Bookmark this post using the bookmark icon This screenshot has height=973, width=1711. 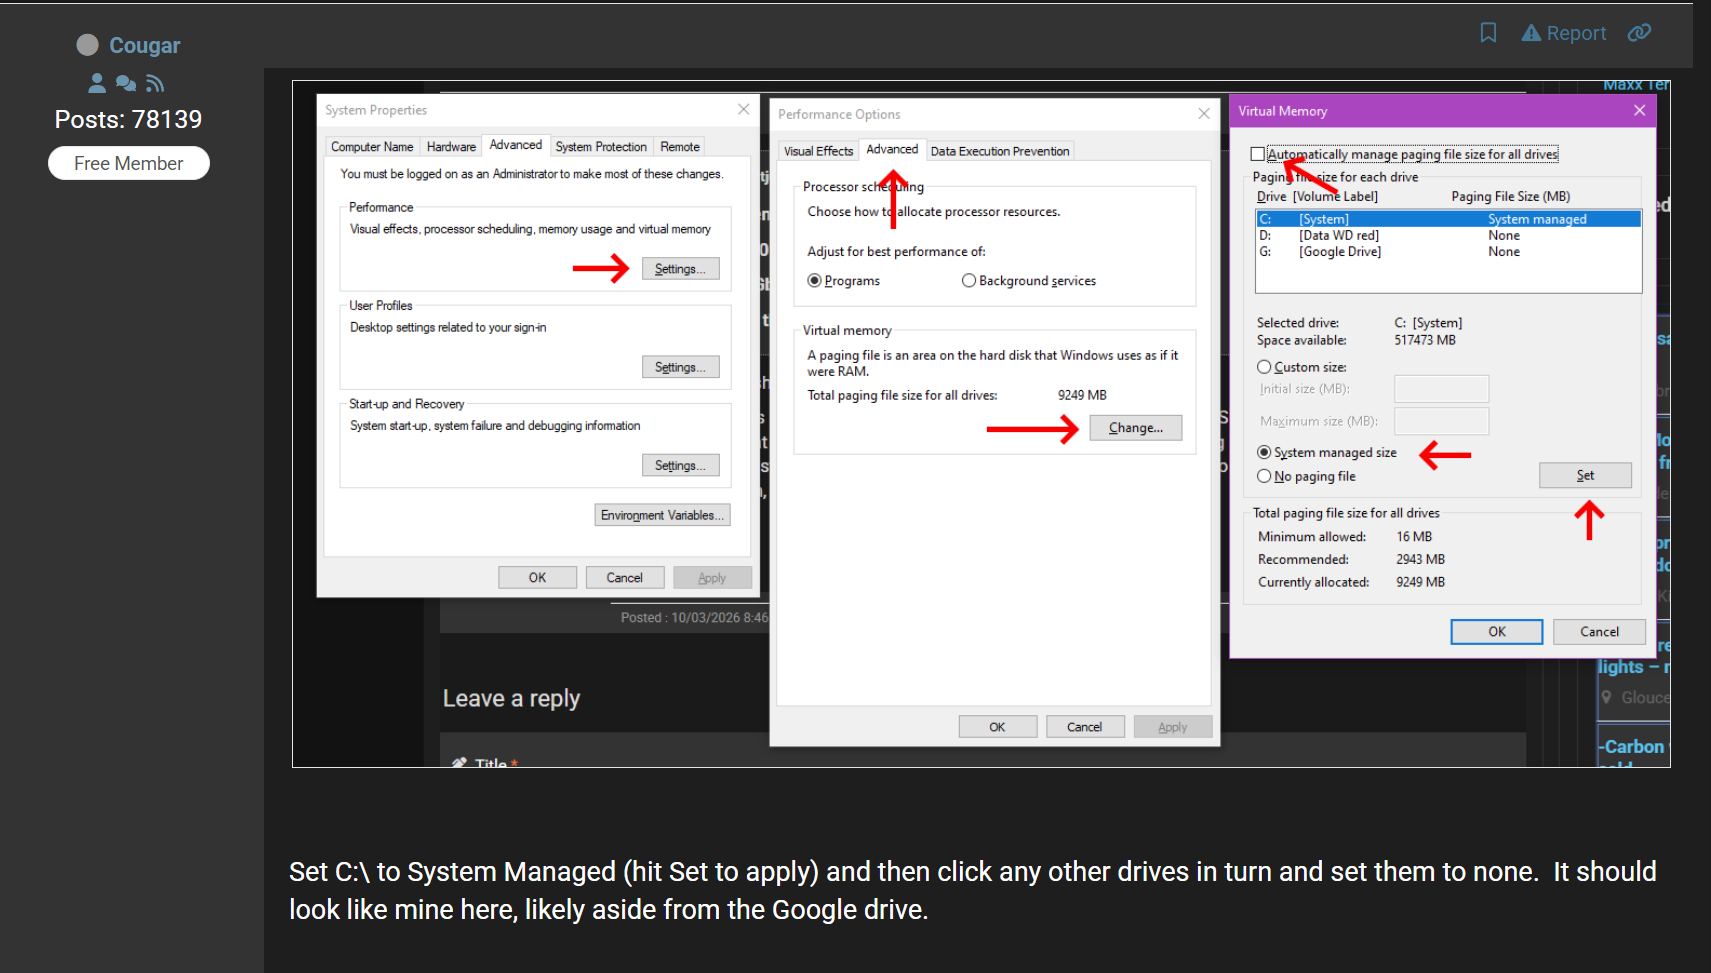[1488, 33]
